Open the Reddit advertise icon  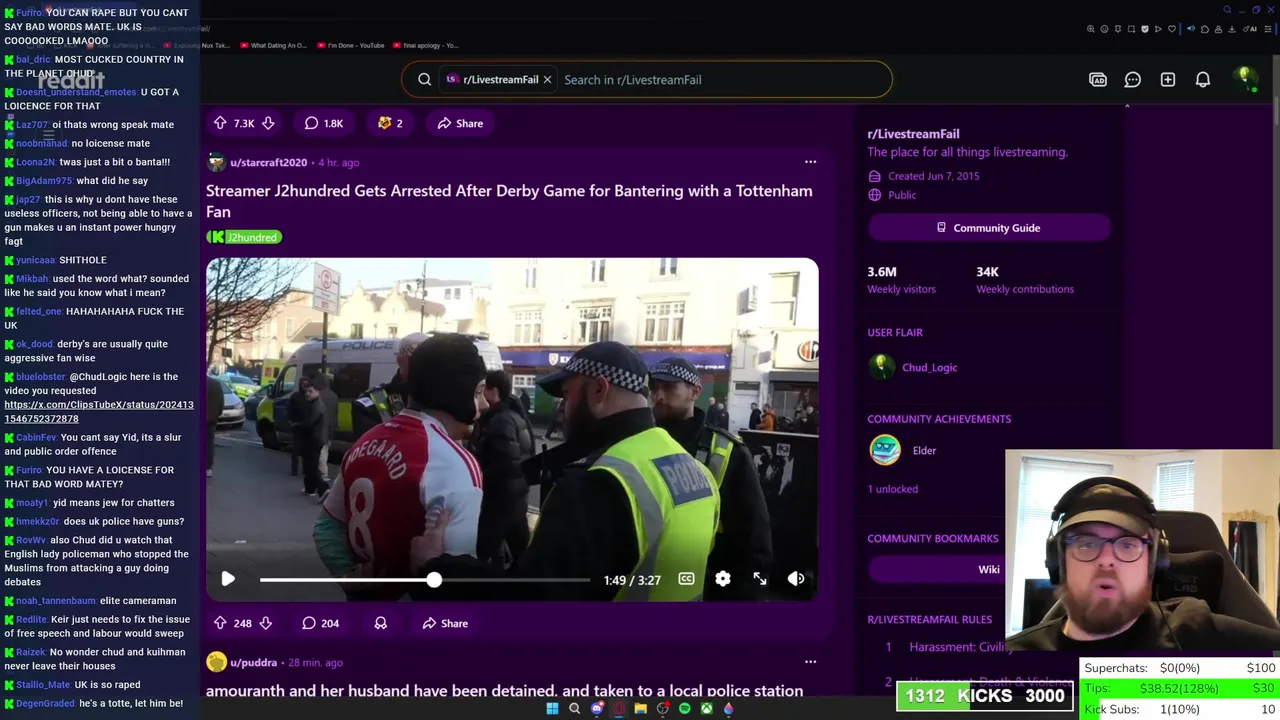click(x=1098, y=79)
